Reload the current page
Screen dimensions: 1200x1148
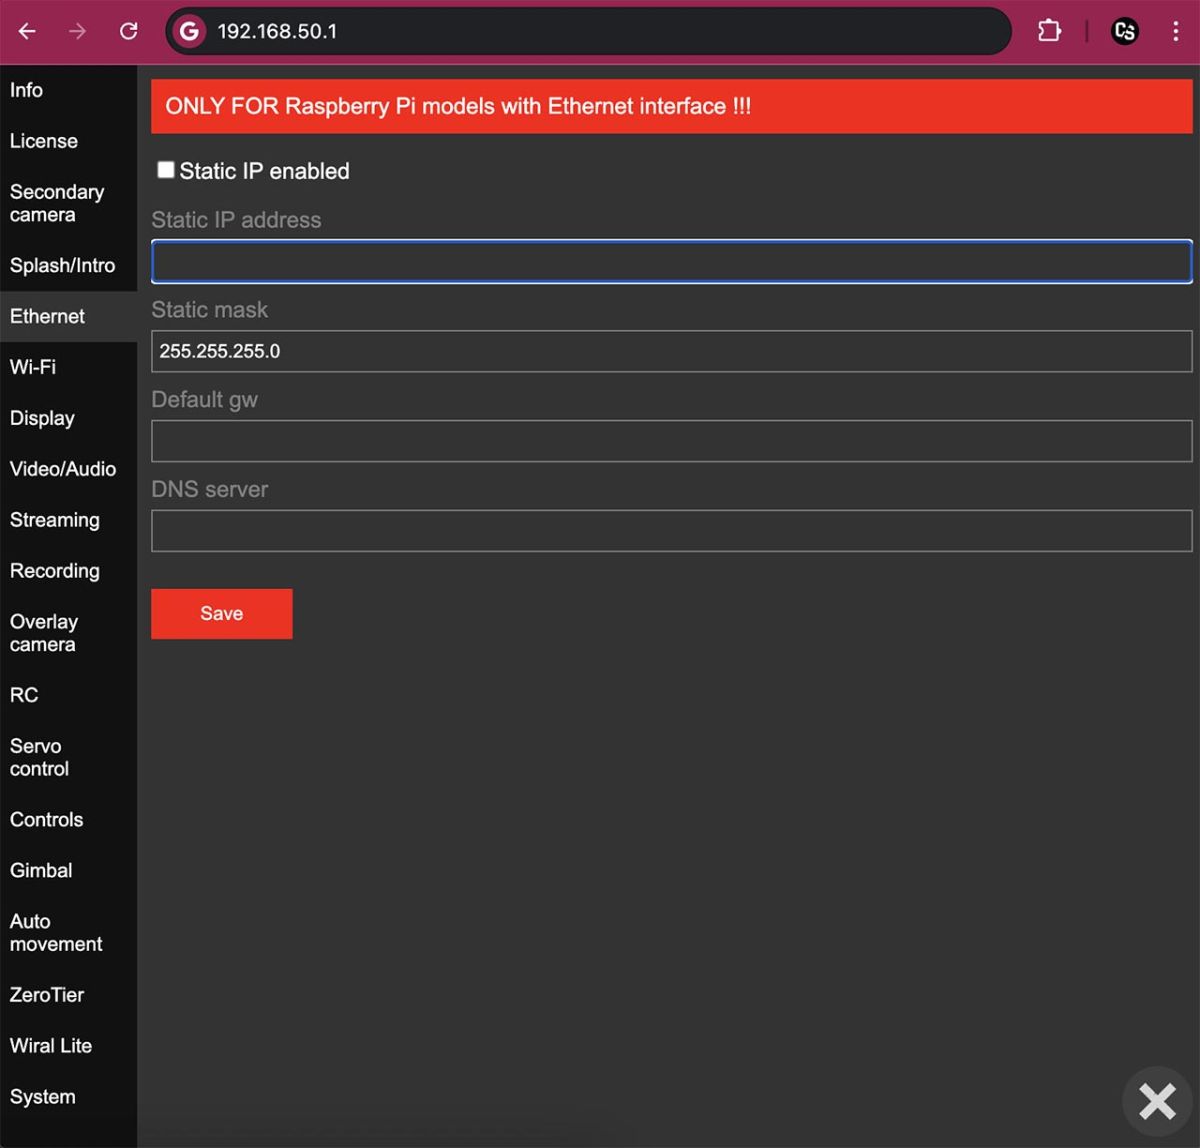click(x=128, y=31)
